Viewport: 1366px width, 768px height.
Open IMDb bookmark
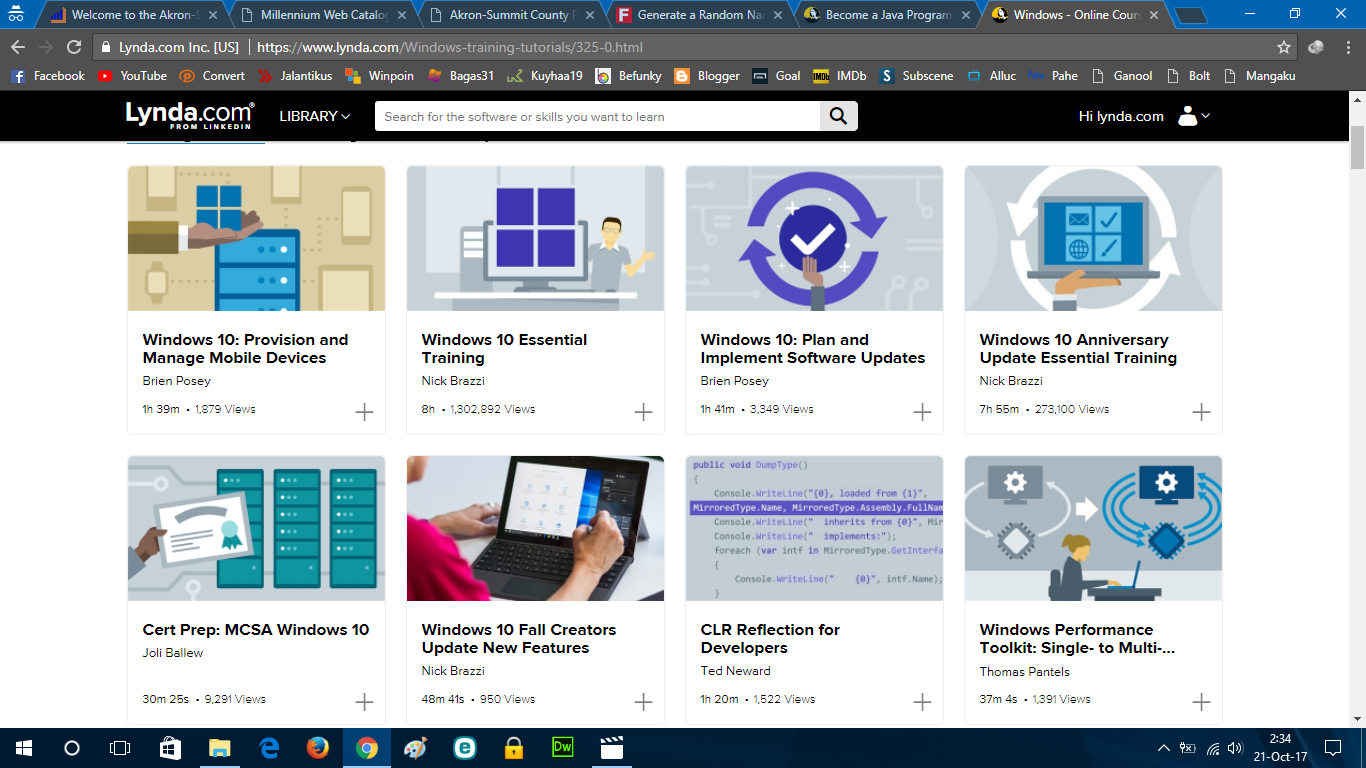point(840,76)
